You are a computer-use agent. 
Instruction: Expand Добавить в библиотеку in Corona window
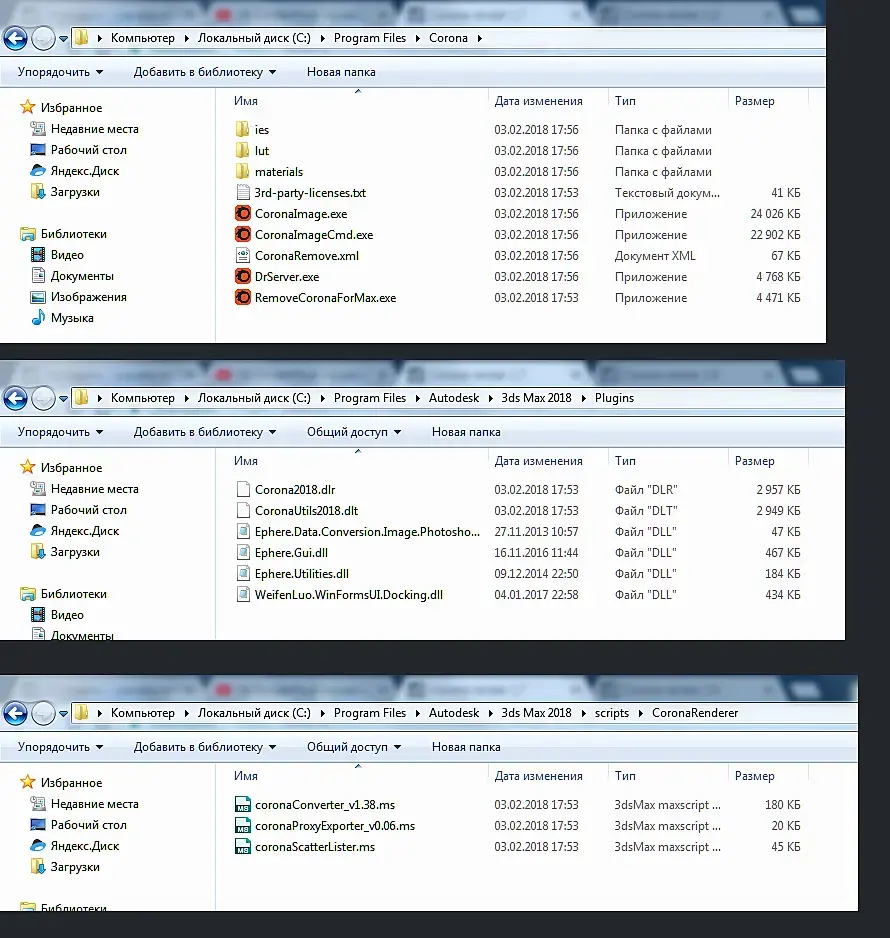205,72
